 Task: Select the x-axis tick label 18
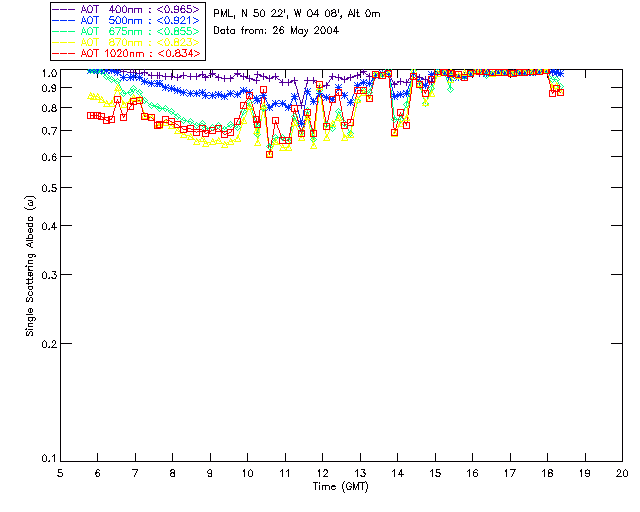(x=547, y=473)
